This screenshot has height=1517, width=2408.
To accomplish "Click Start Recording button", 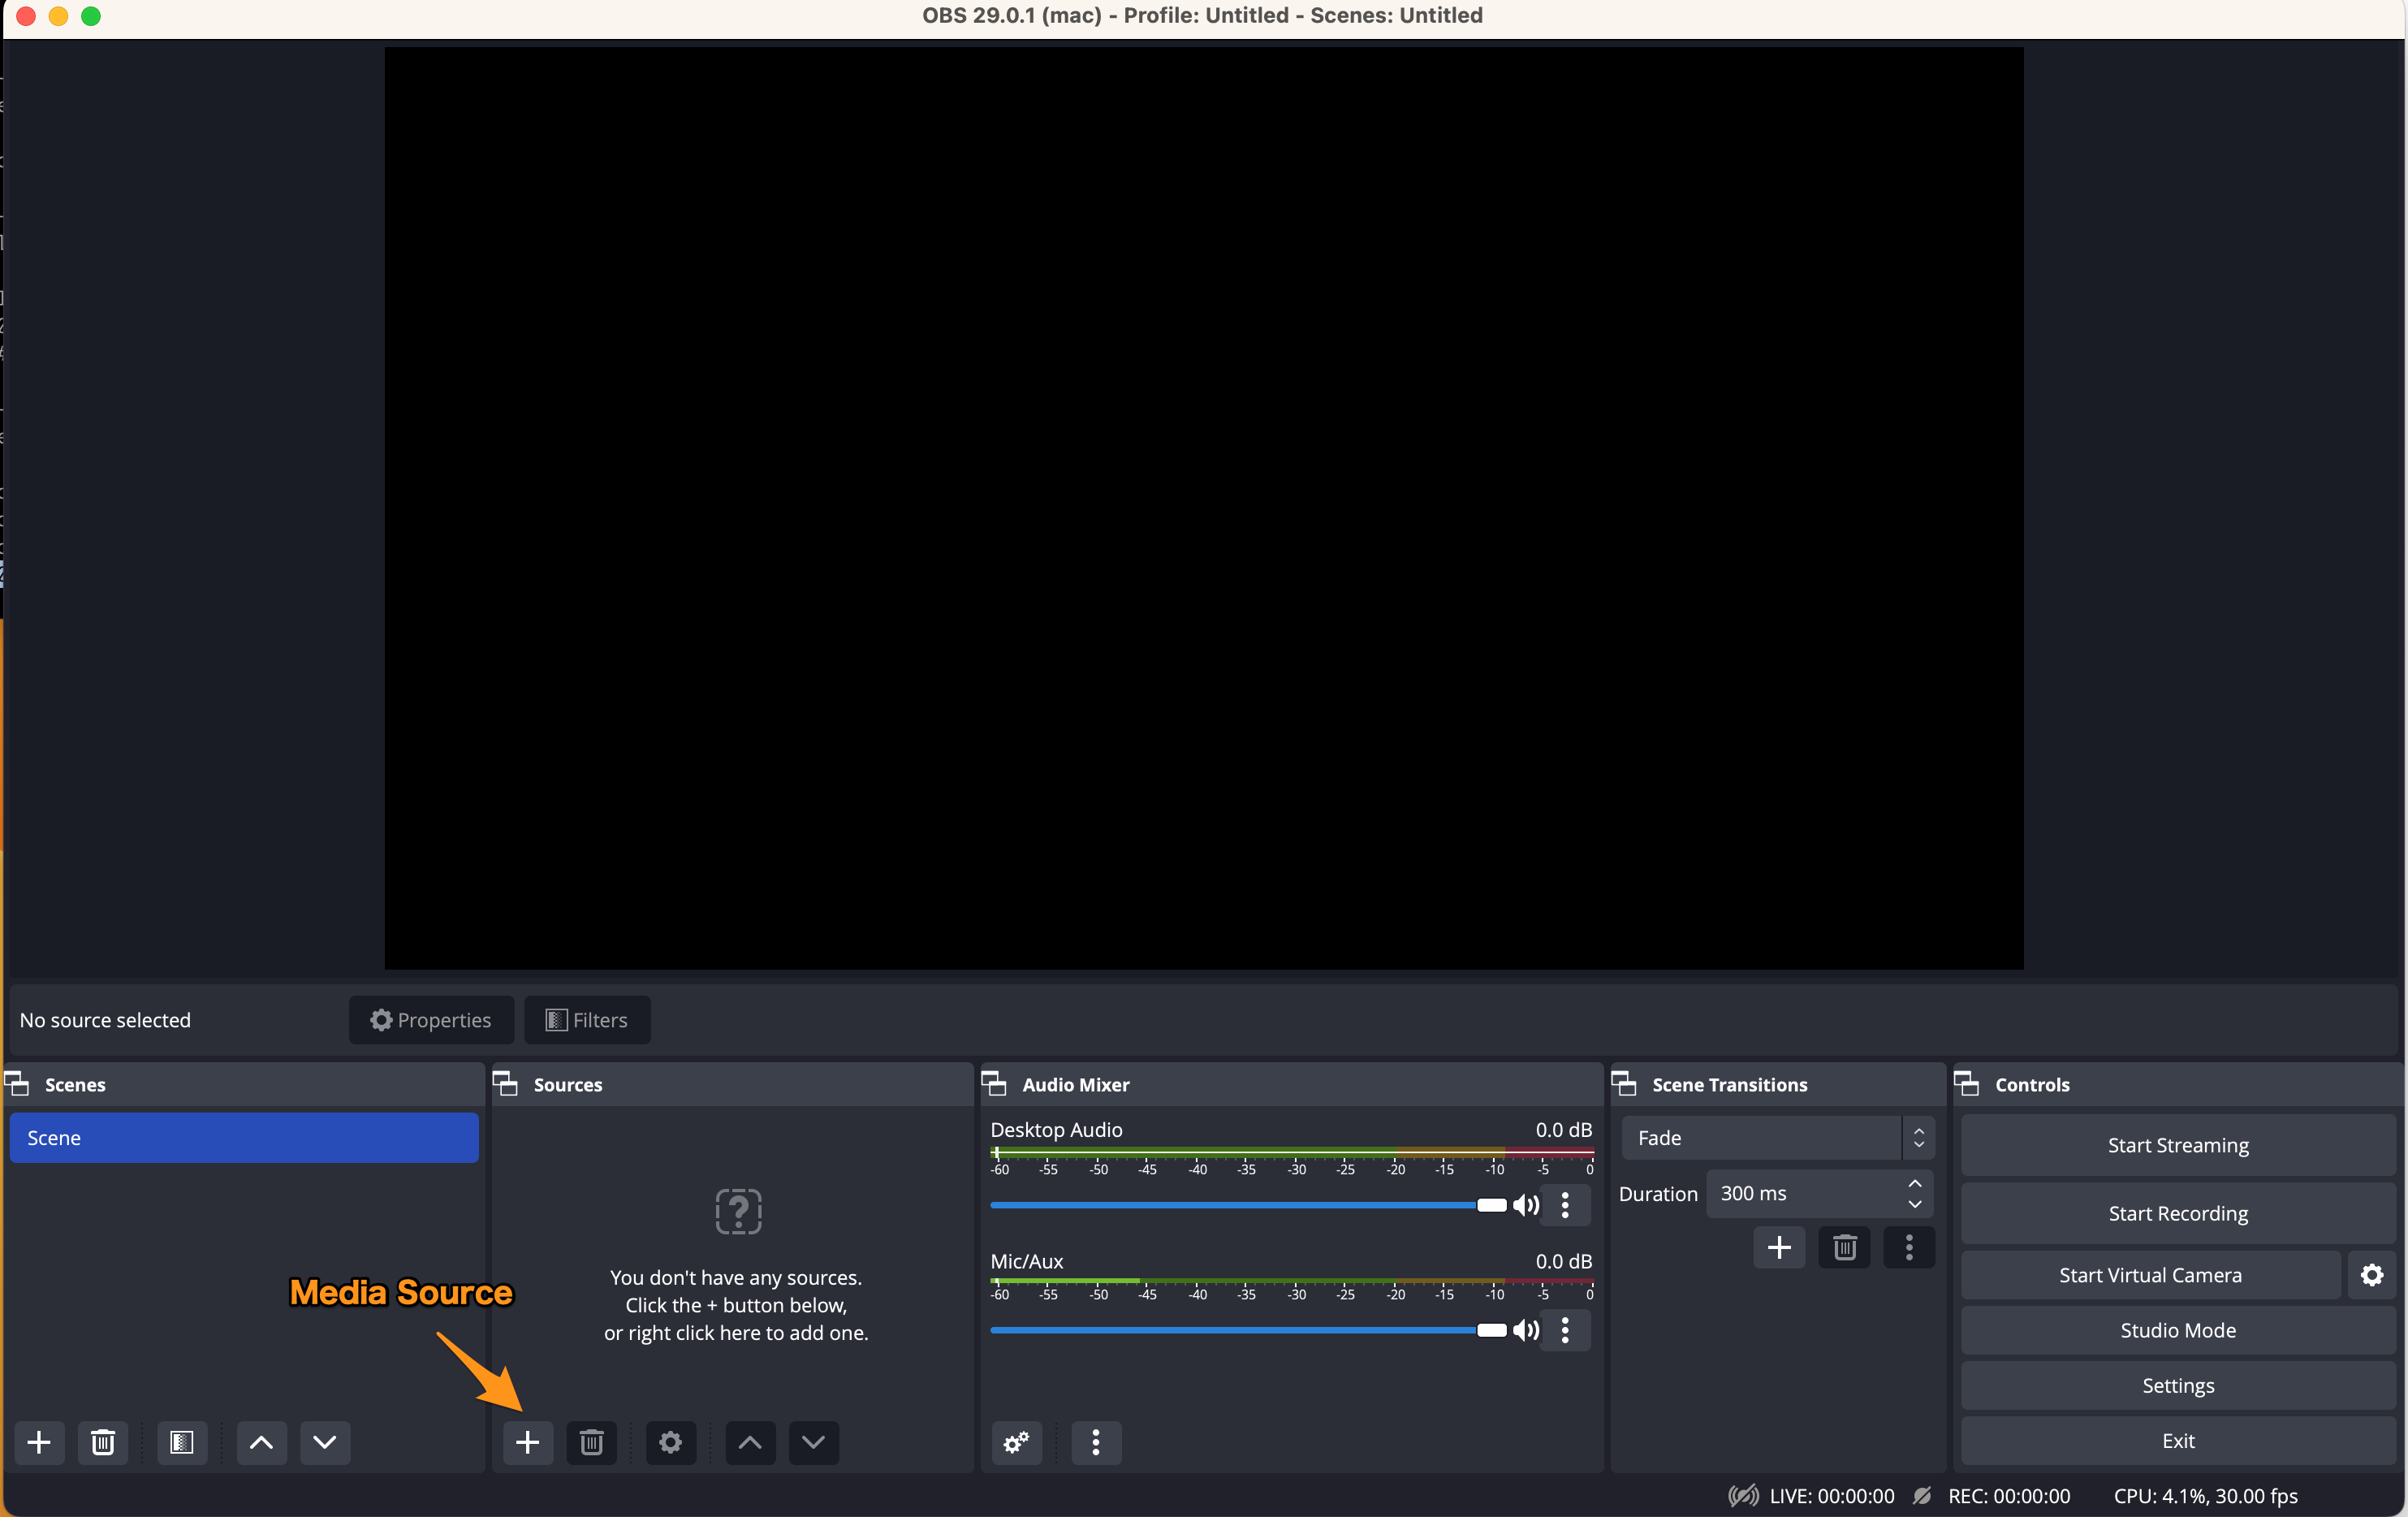I will tap(2177, 1213).
